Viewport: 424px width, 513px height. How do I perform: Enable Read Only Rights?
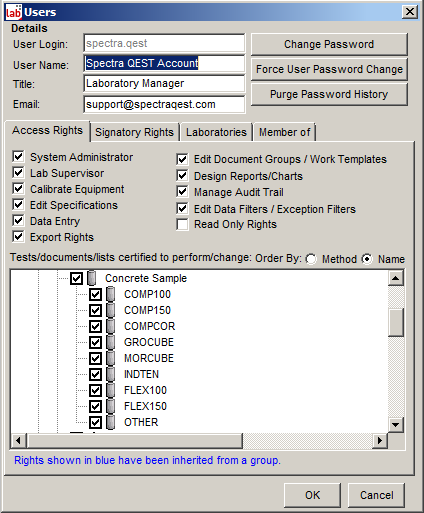pyautogui.click(x=182, y=224)
